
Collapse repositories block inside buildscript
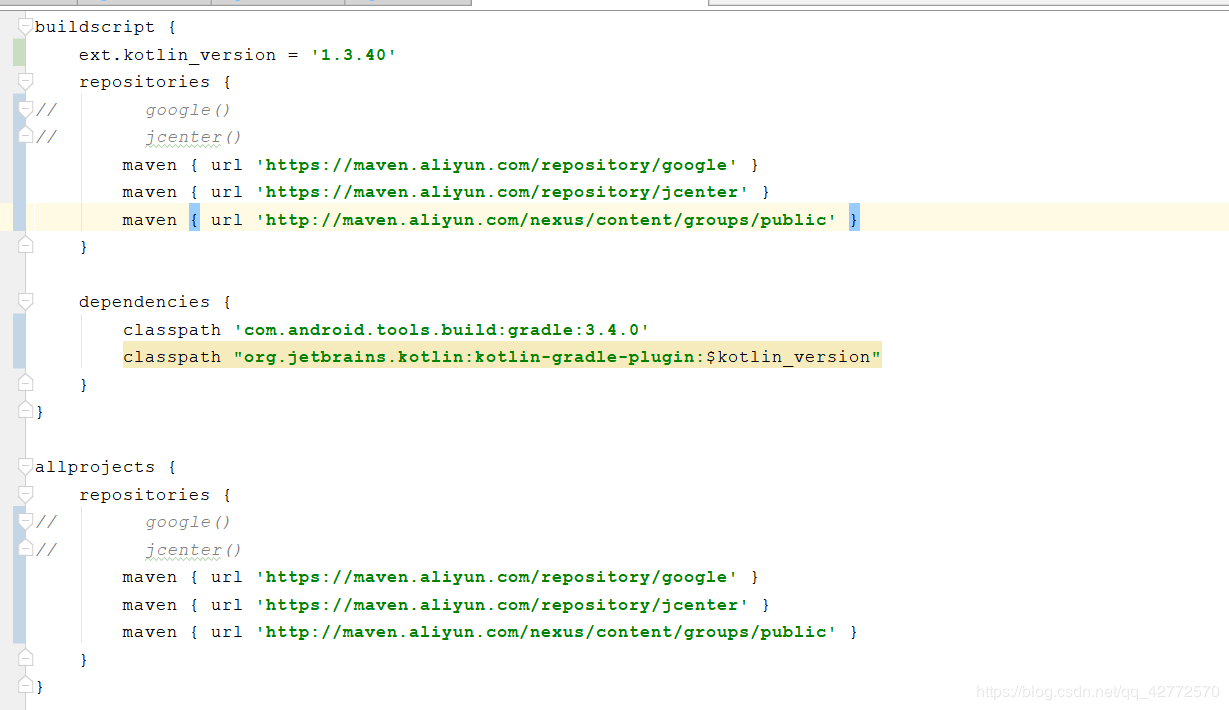tap(26, 82)
